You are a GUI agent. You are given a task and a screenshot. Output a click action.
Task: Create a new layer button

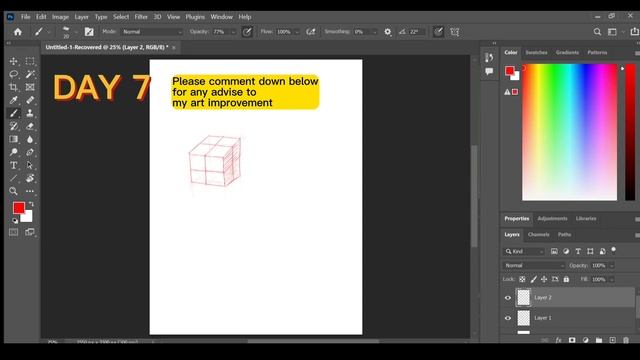click(613, 340)
